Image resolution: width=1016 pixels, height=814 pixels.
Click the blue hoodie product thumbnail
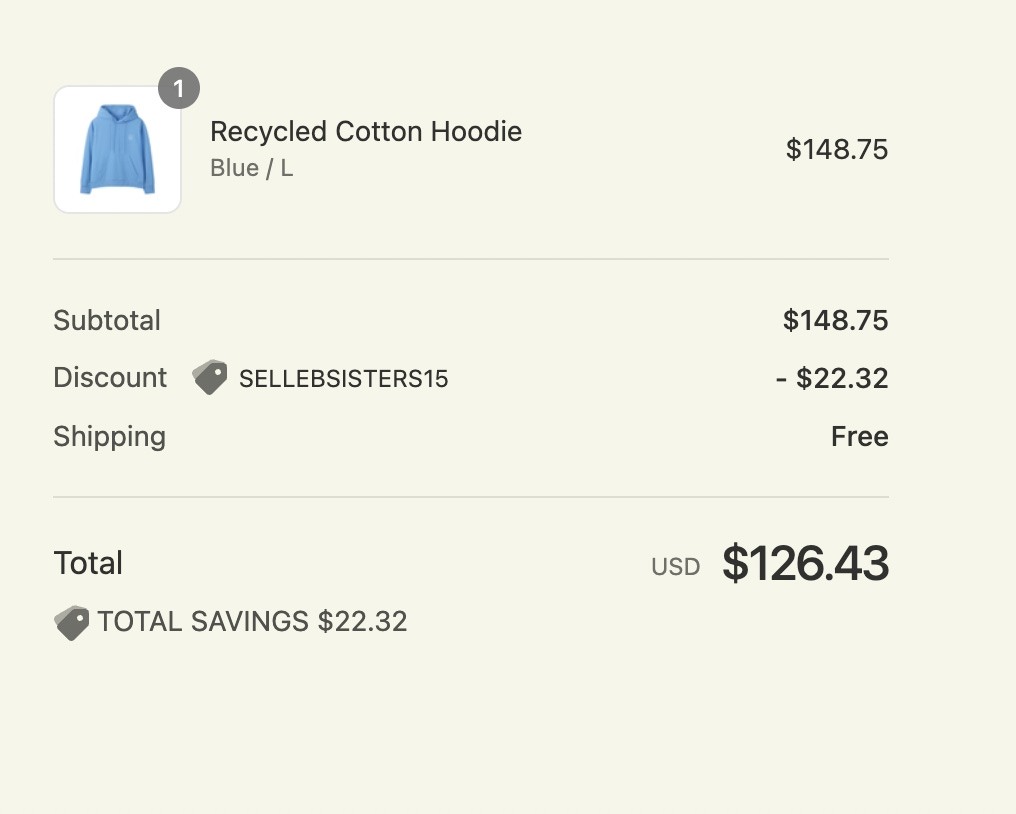tap(117, 149)
